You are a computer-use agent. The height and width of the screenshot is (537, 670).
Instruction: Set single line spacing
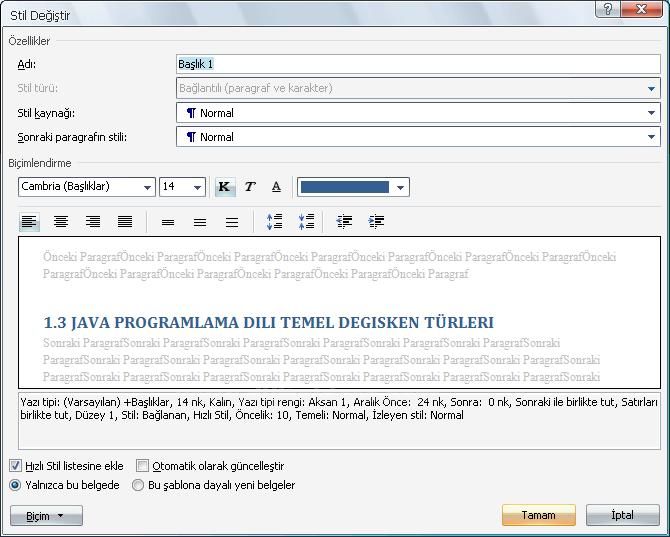[168, 222]
